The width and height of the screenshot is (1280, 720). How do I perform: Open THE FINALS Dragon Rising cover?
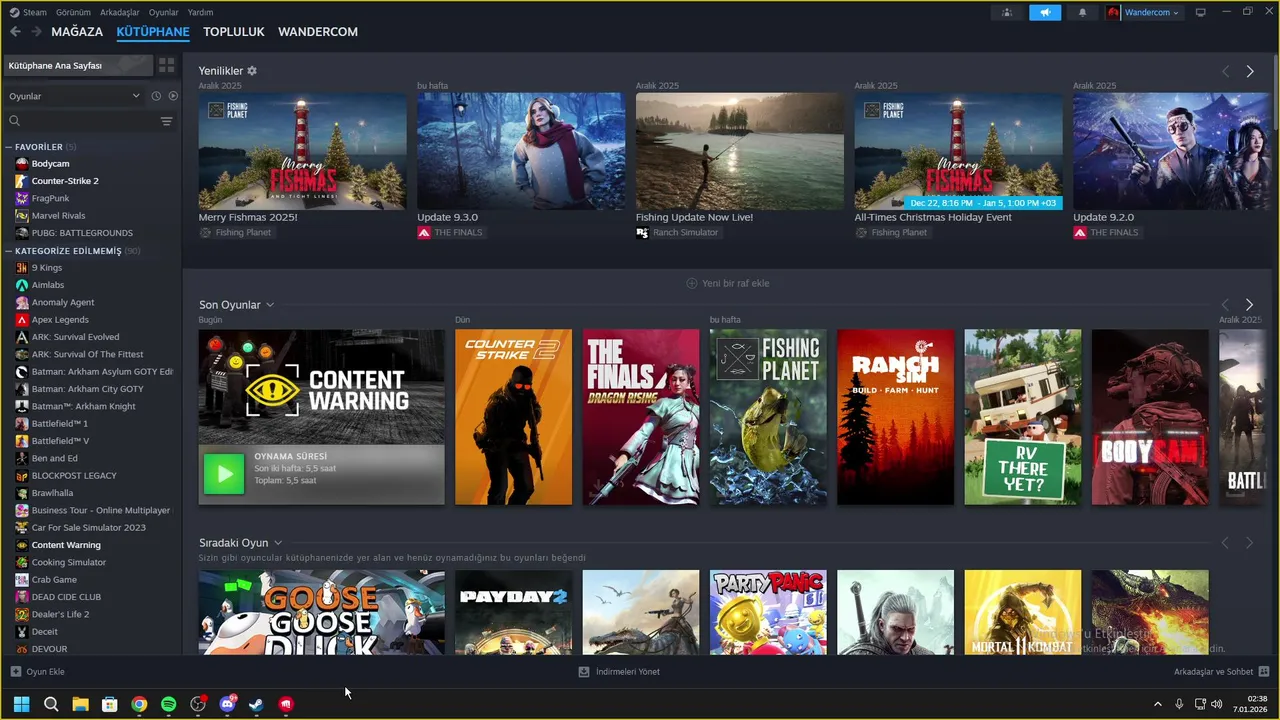(641, 417)
